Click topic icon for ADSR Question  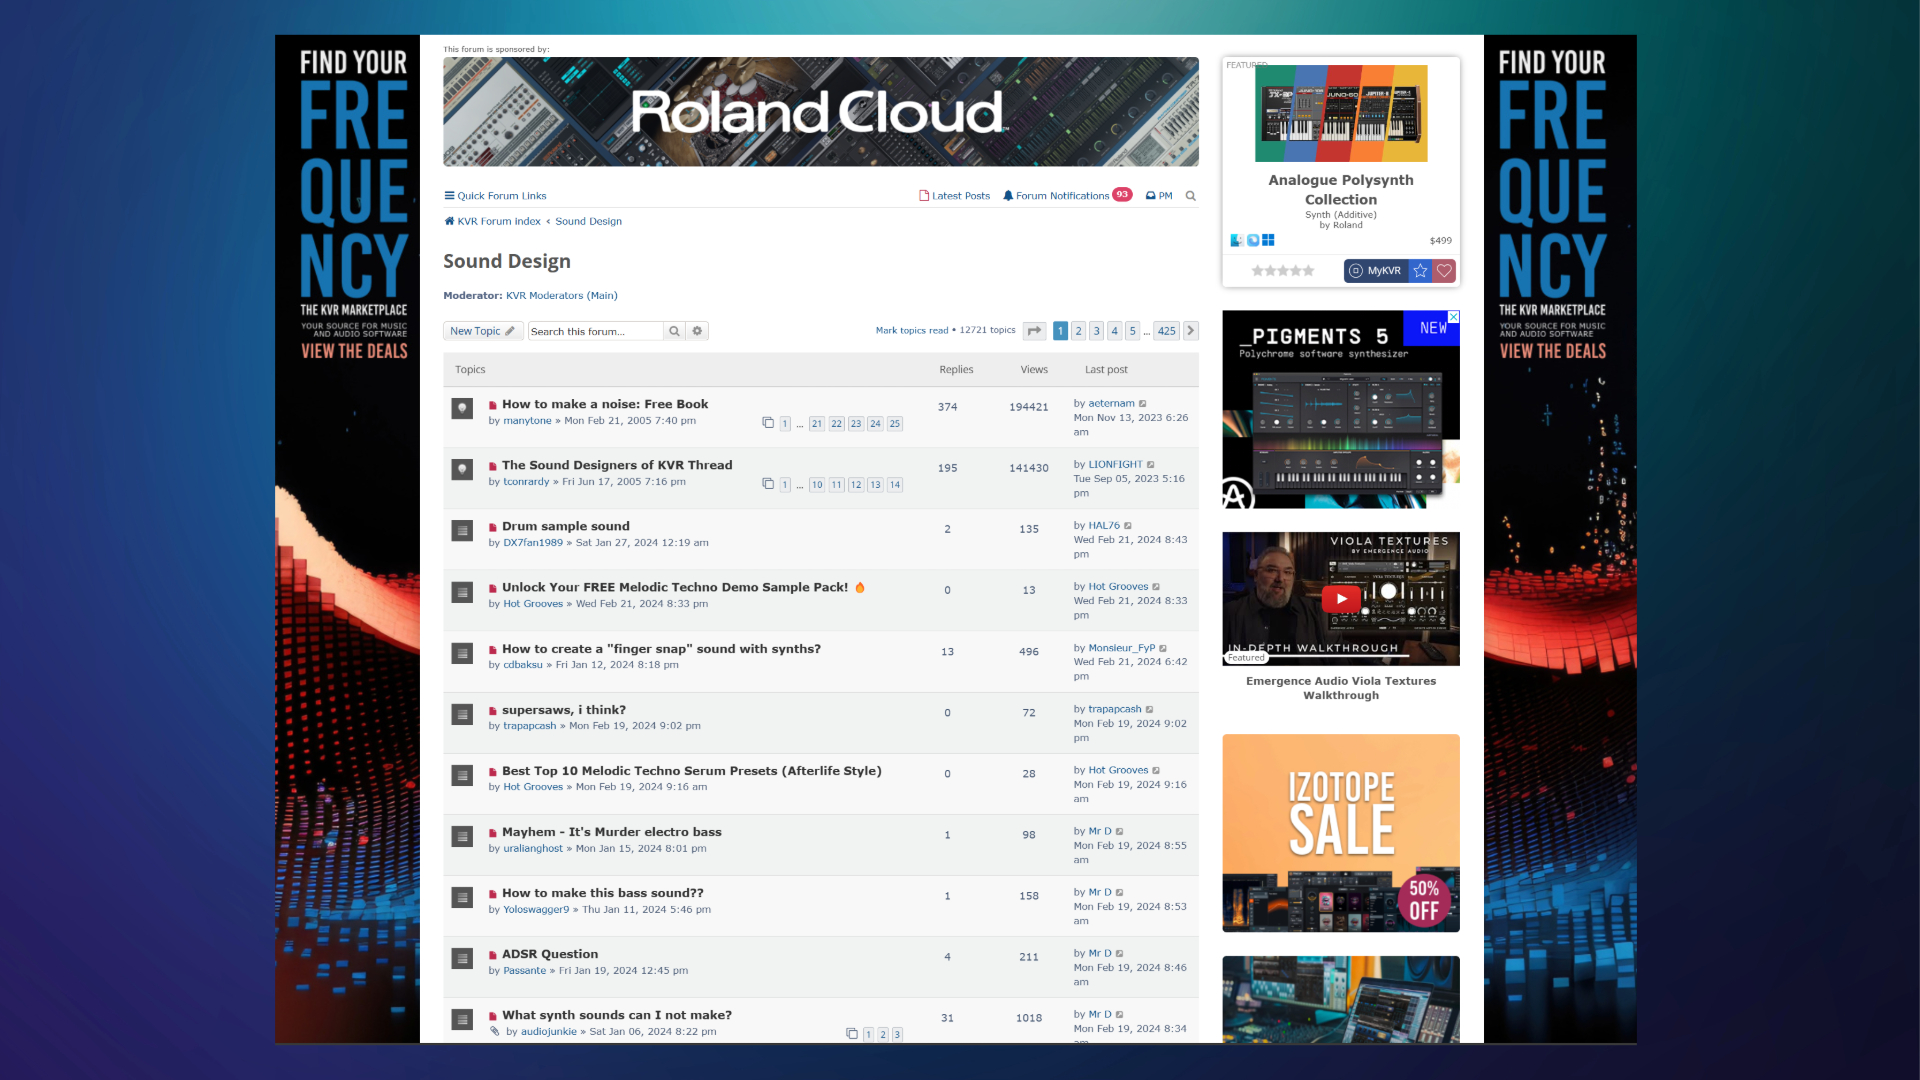click(x=462, y=959)
